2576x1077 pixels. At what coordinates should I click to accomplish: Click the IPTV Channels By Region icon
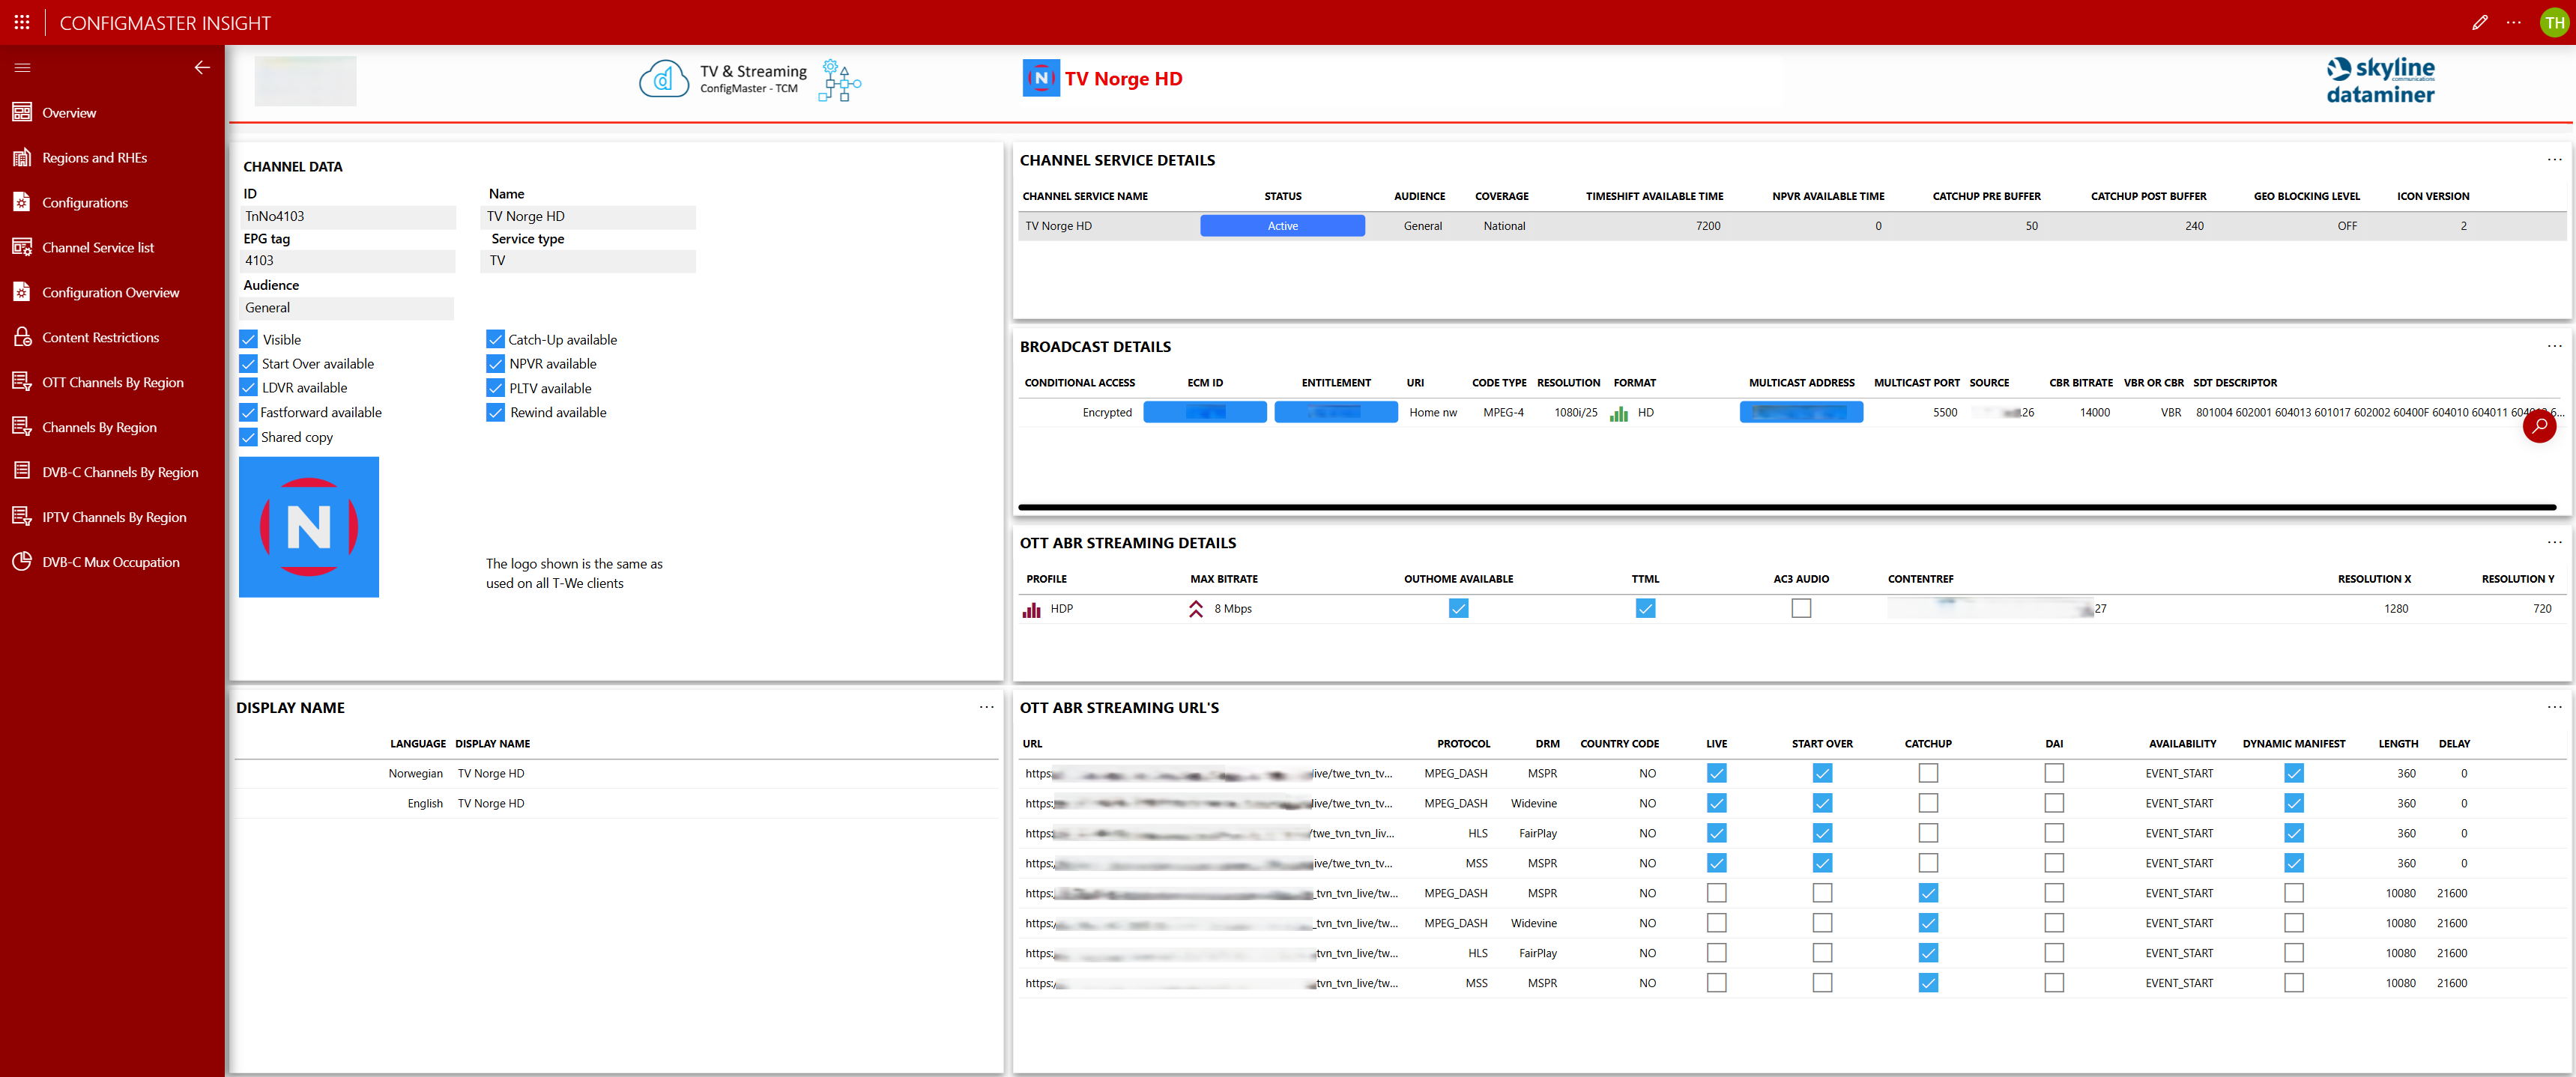(22, 517)
